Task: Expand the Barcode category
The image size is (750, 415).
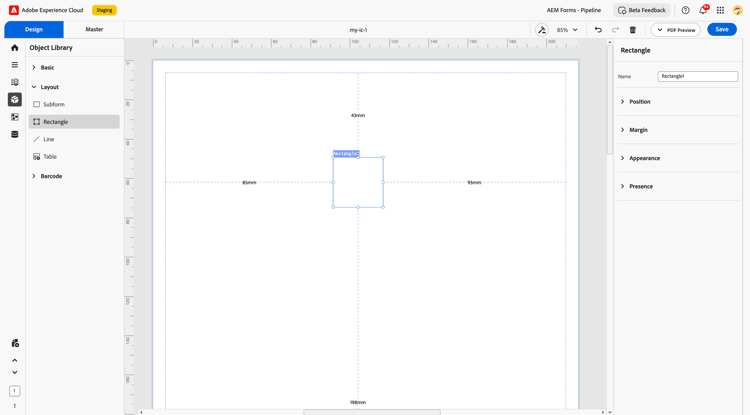Action: [51, 176]
